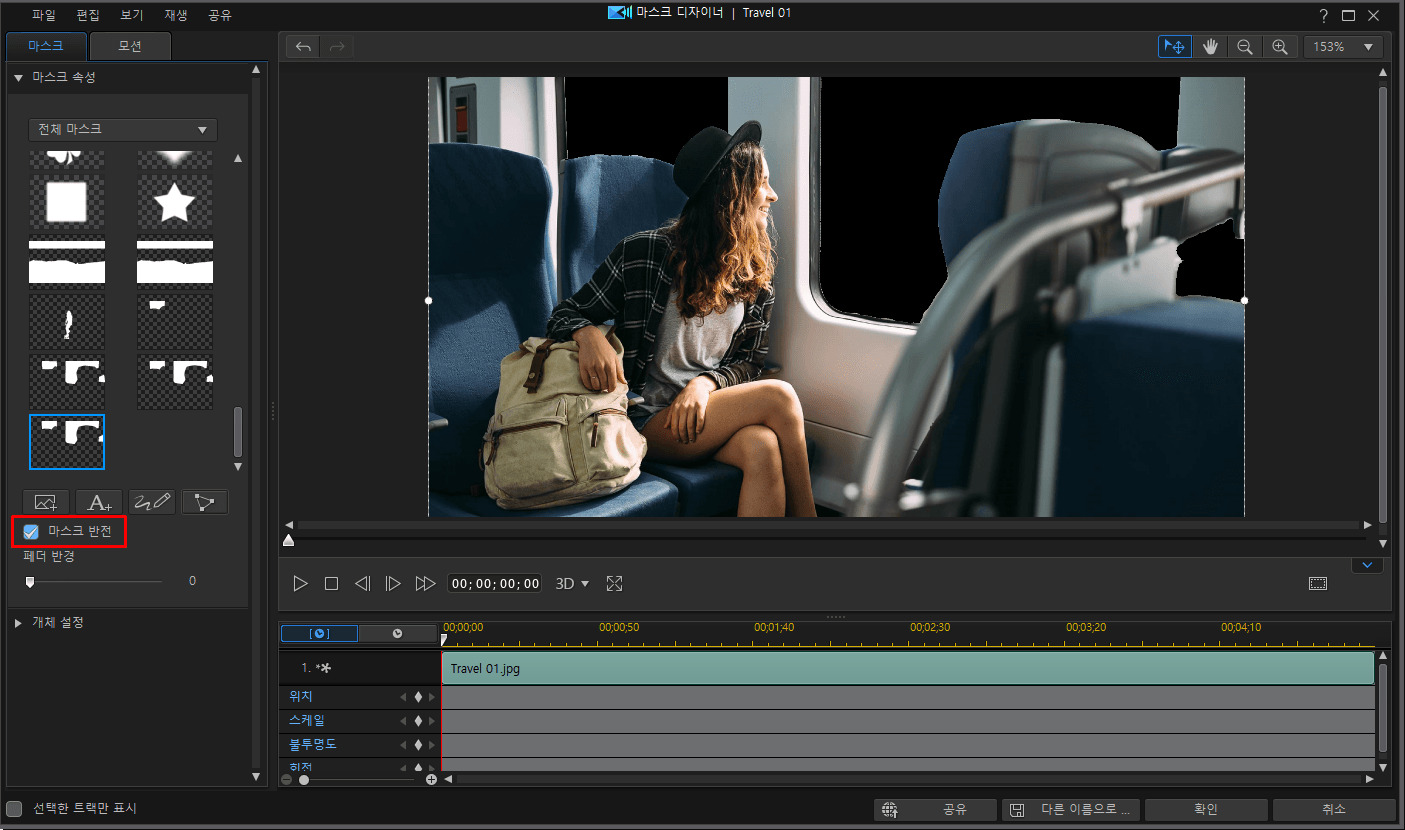The image size is (1405, 830).
Task: Click the zoom in magnifier icon
Action: [x=1280, y=47]
